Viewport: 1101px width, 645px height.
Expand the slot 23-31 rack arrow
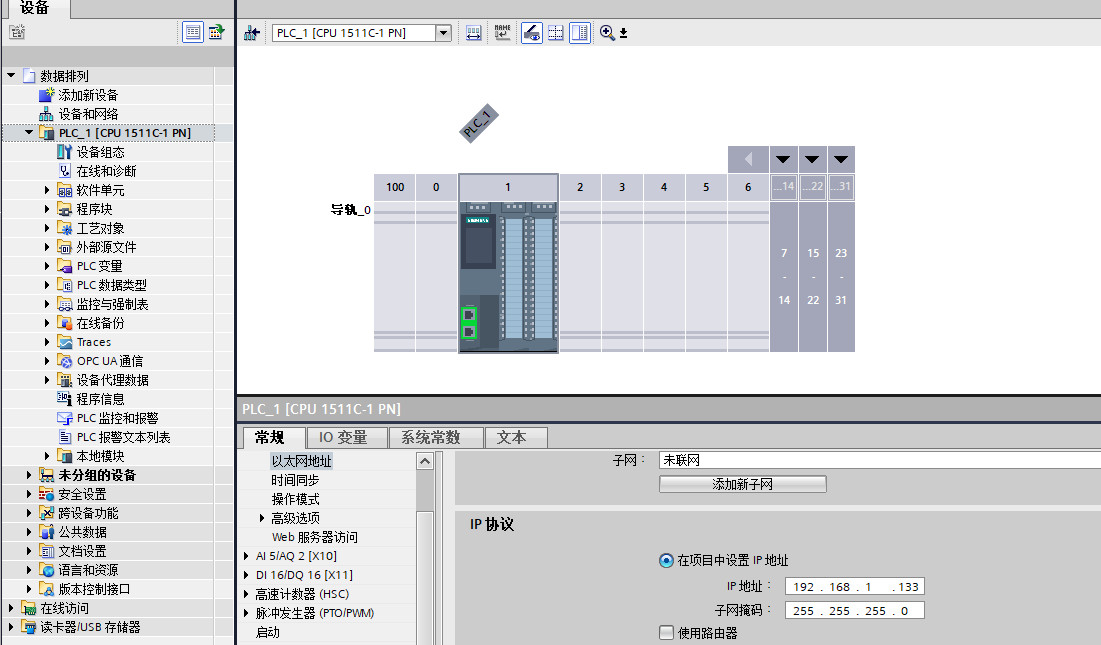tap(840, 159)
